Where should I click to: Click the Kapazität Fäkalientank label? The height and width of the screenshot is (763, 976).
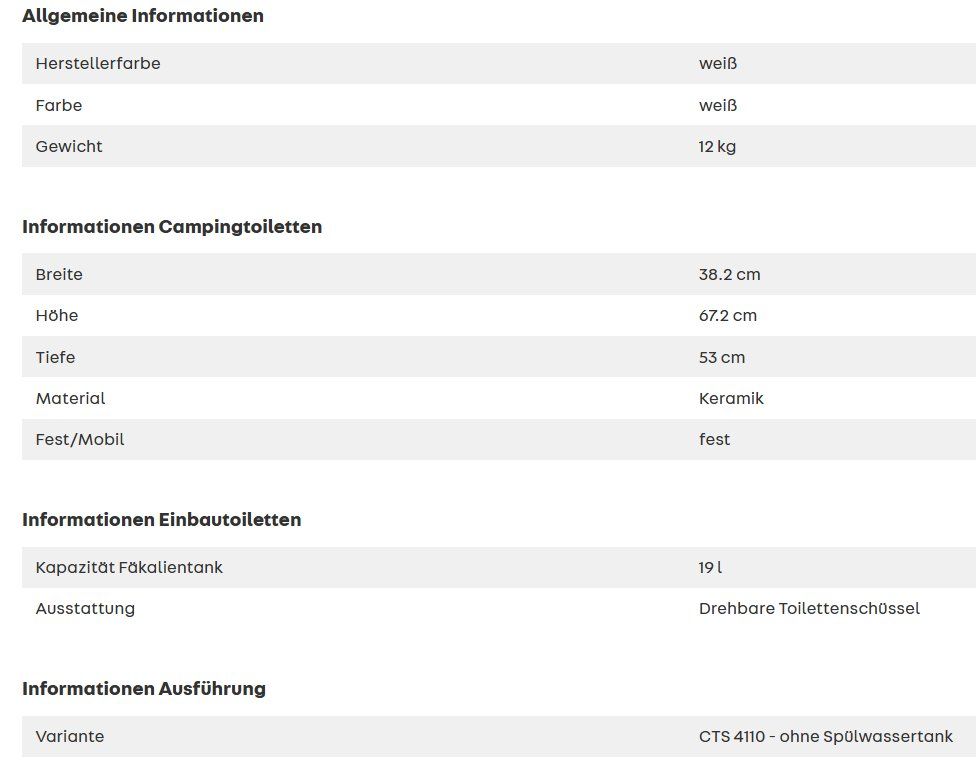pos(129,568)
